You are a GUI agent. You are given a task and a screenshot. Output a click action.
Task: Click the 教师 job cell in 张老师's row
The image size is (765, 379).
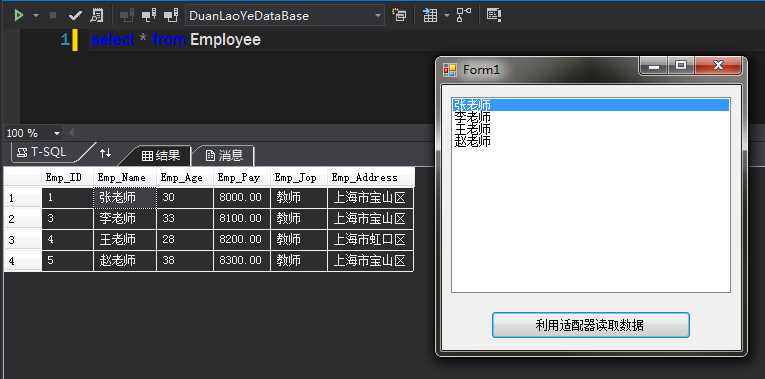(299, 198)
